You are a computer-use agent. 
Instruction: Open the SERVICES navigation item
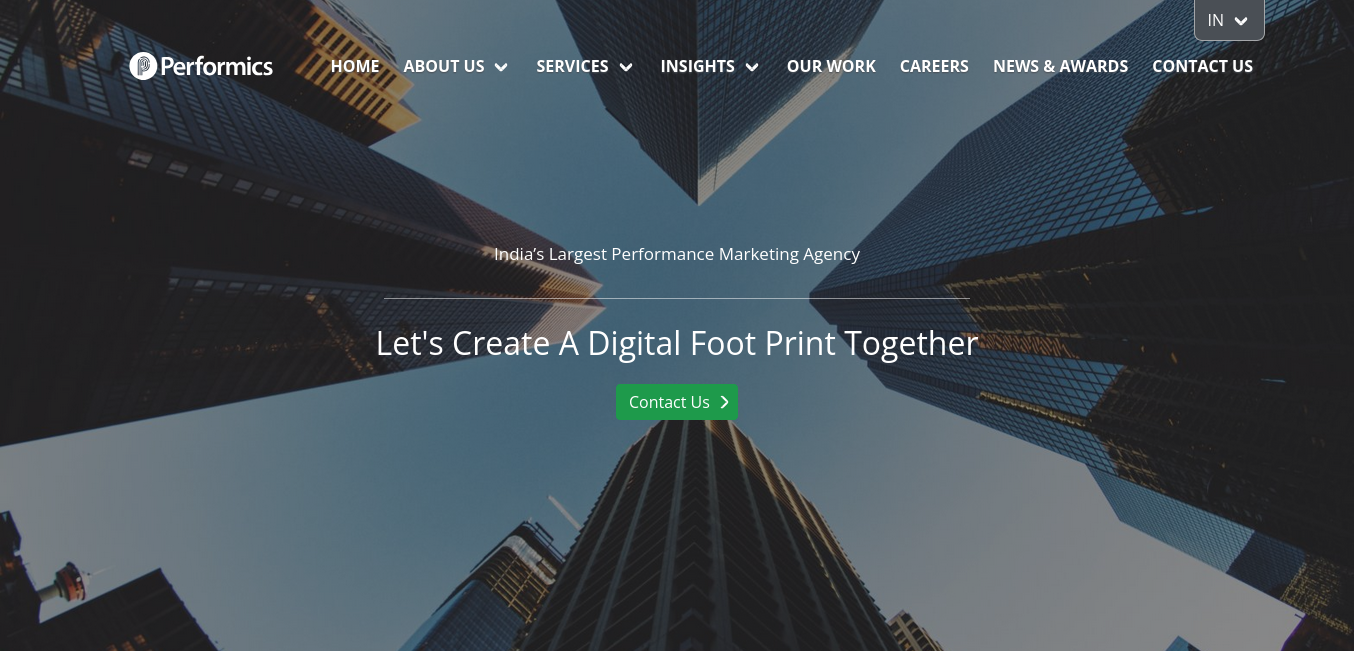tap(572, 66)
